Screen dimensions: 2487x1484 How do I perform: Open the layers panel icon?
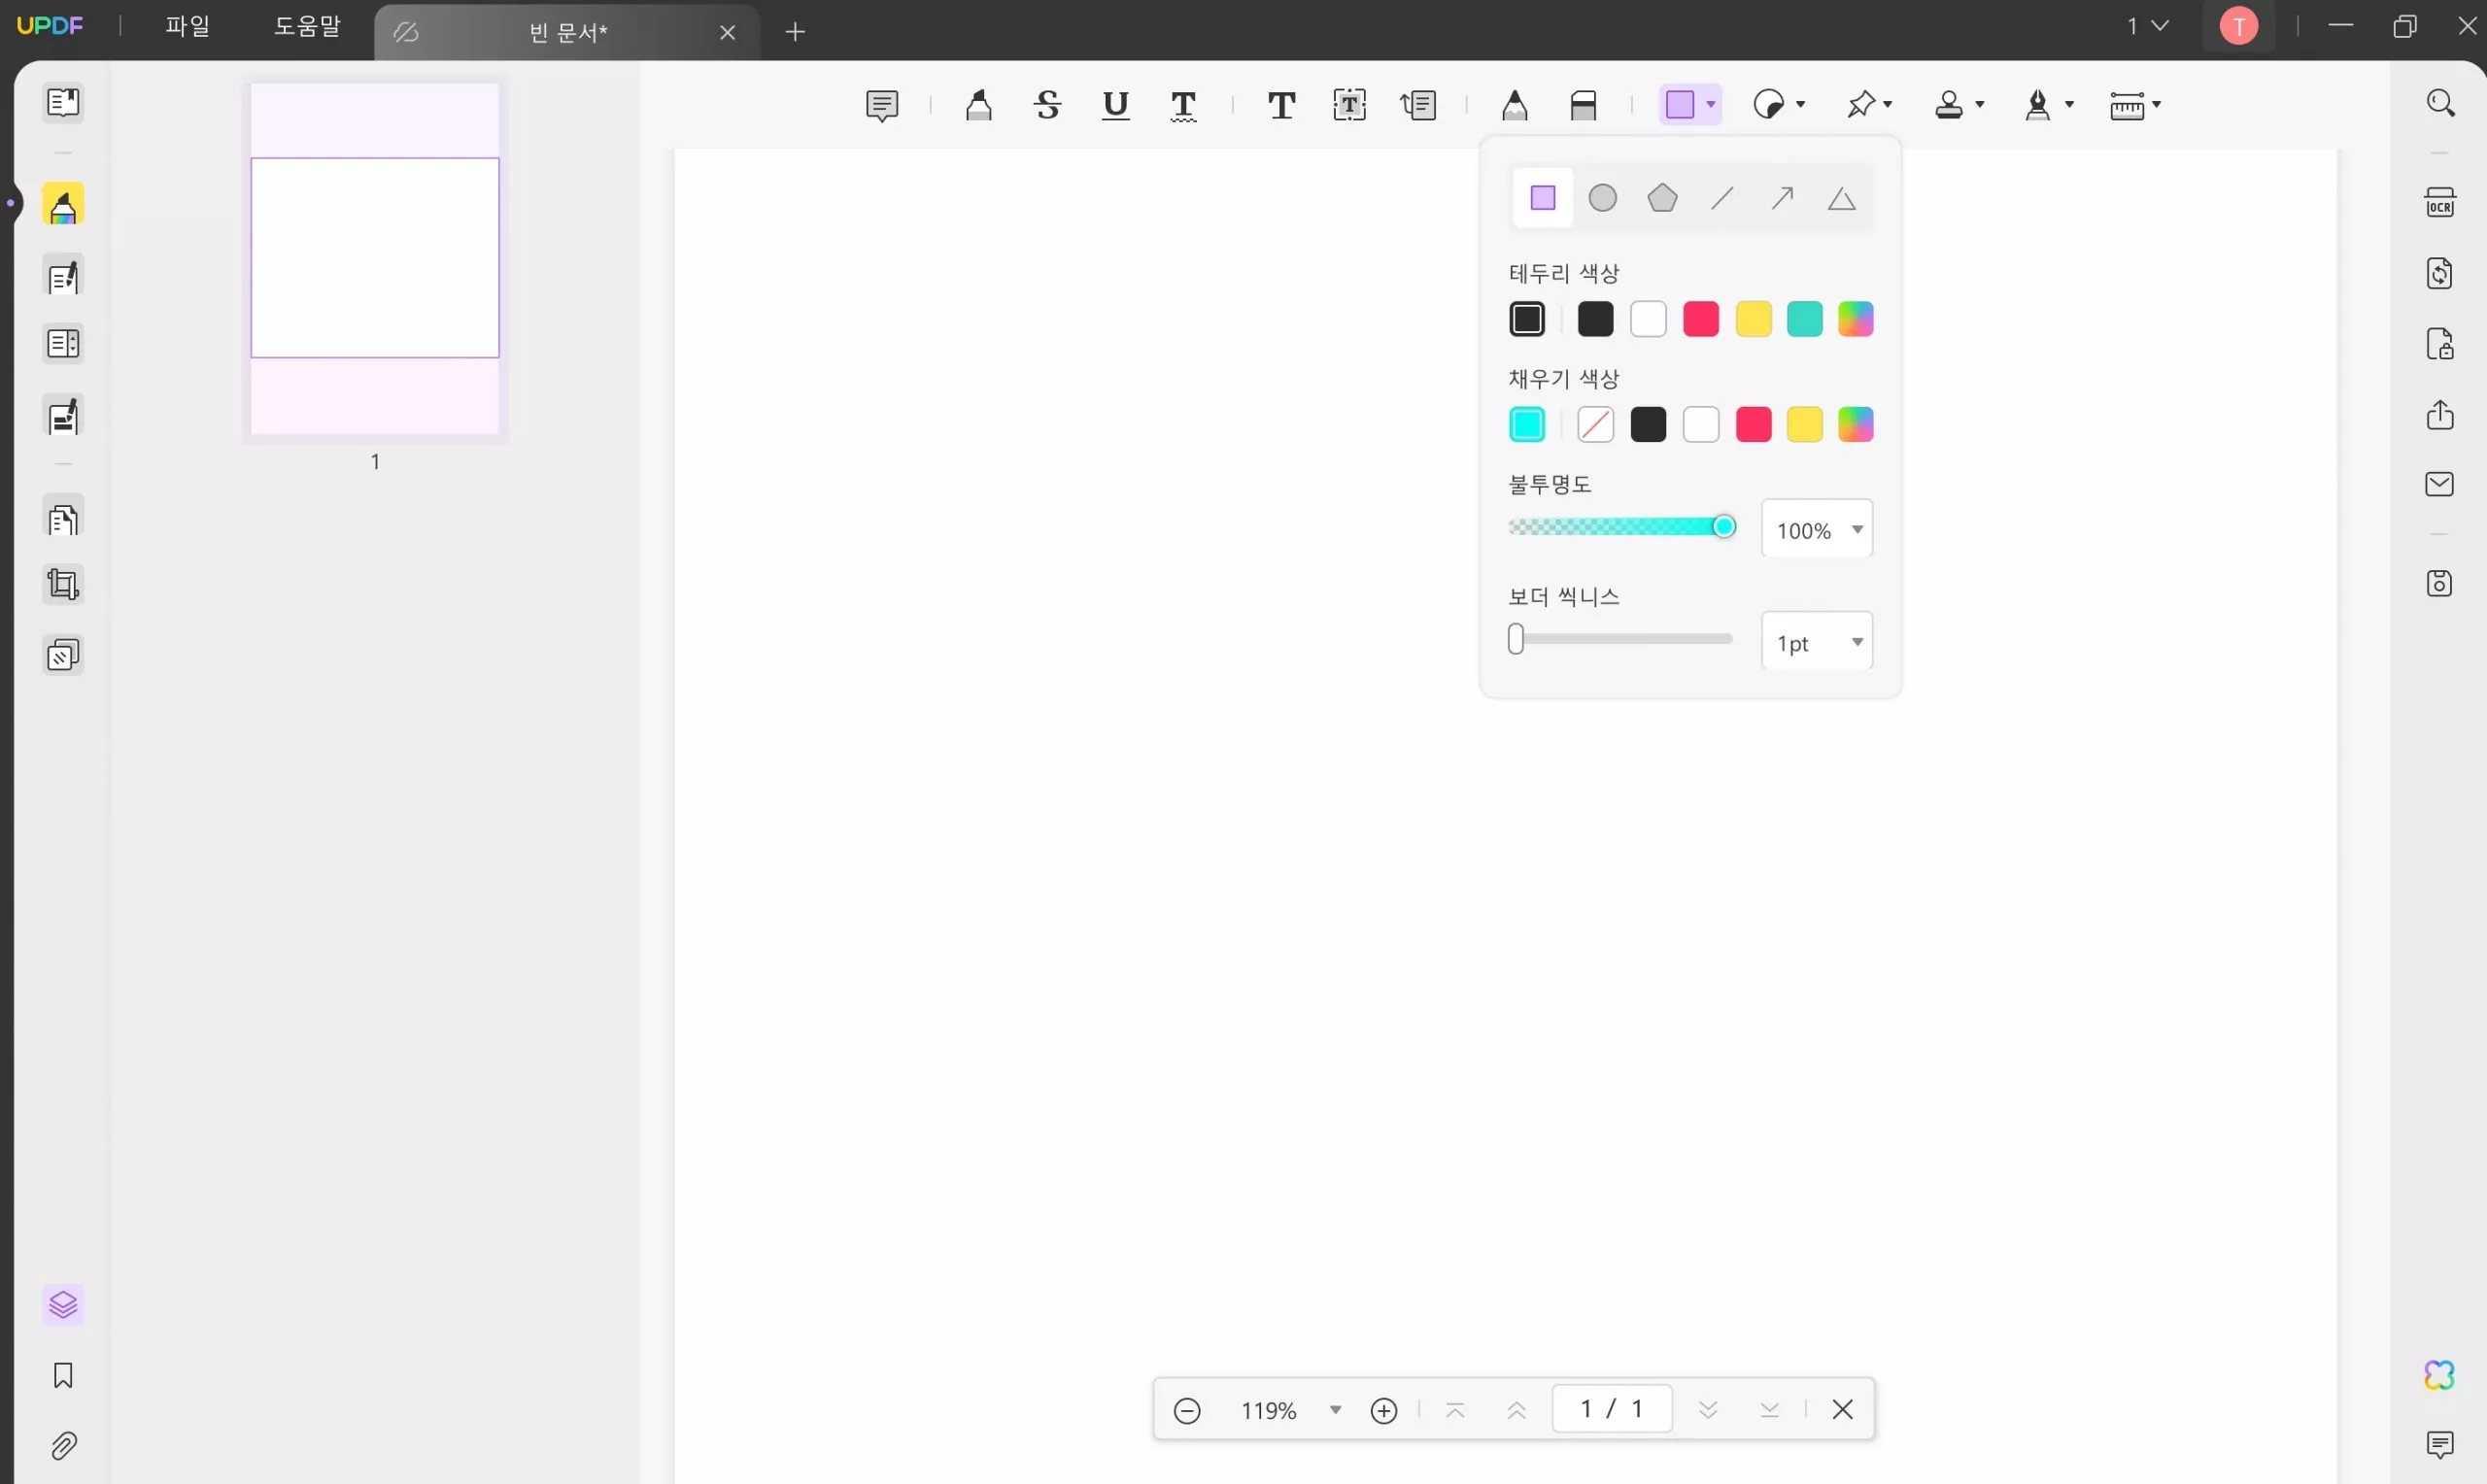click(x=63, y=1305)
